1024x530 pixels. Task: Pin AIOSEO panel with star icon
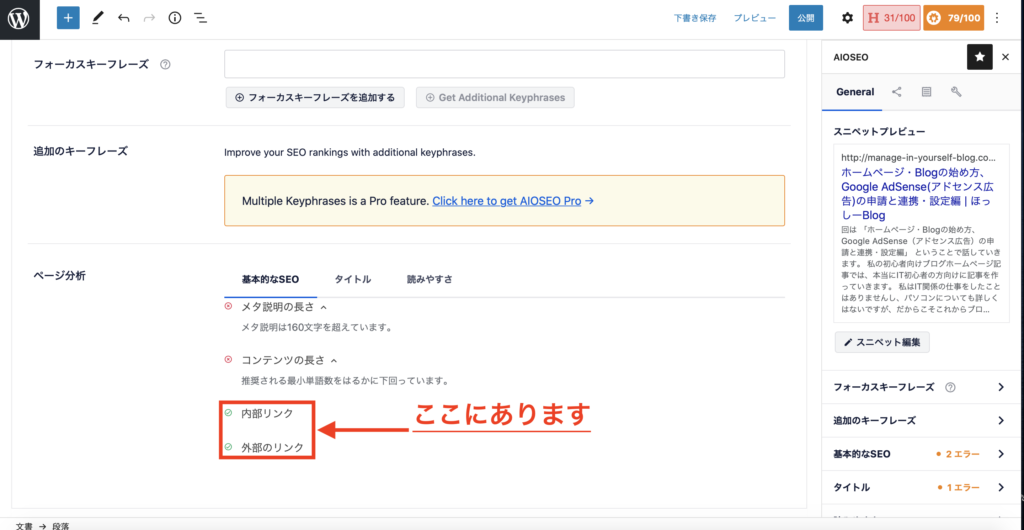[x=980, y=57]
